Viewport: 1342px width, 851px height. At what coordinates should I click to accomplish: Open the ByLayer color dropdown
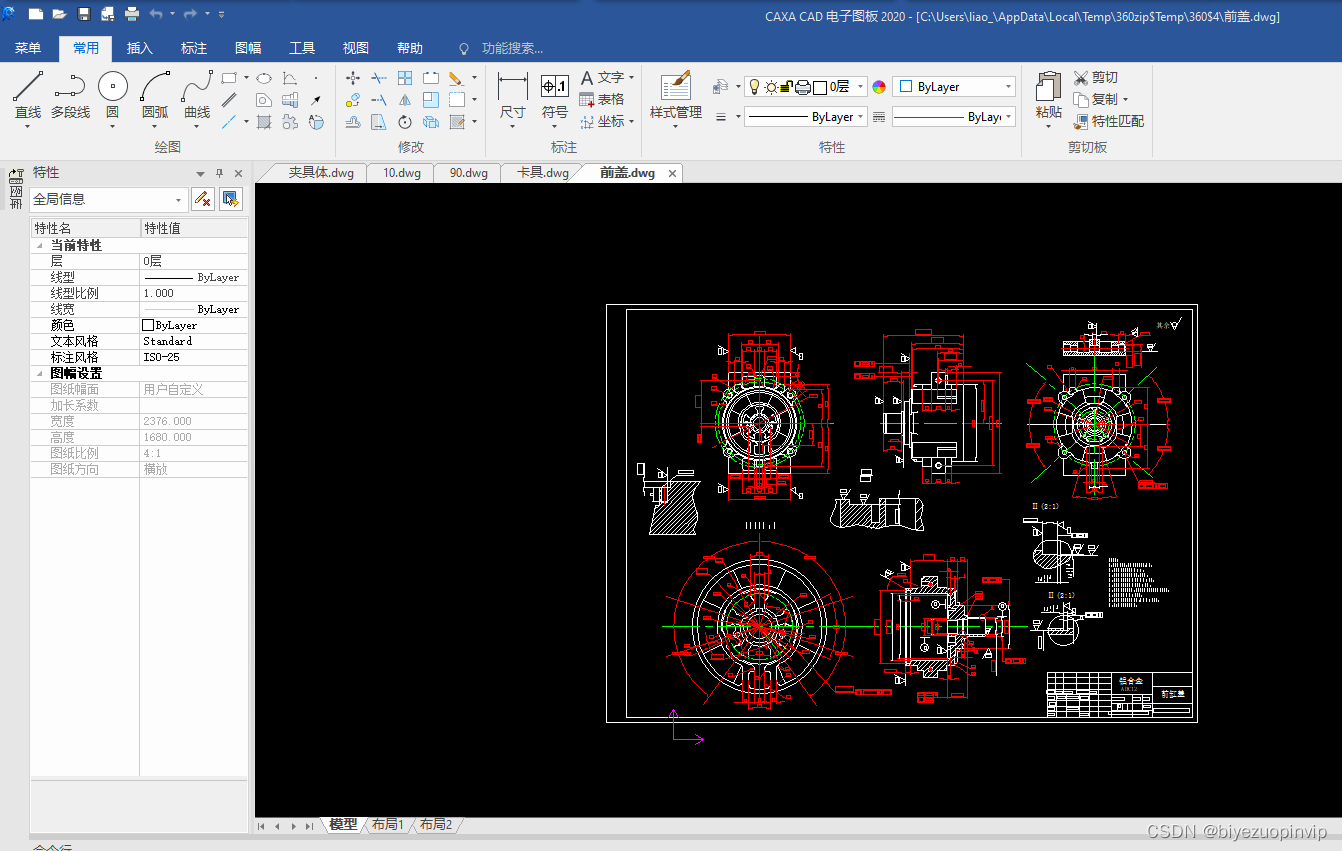[954, 87]
